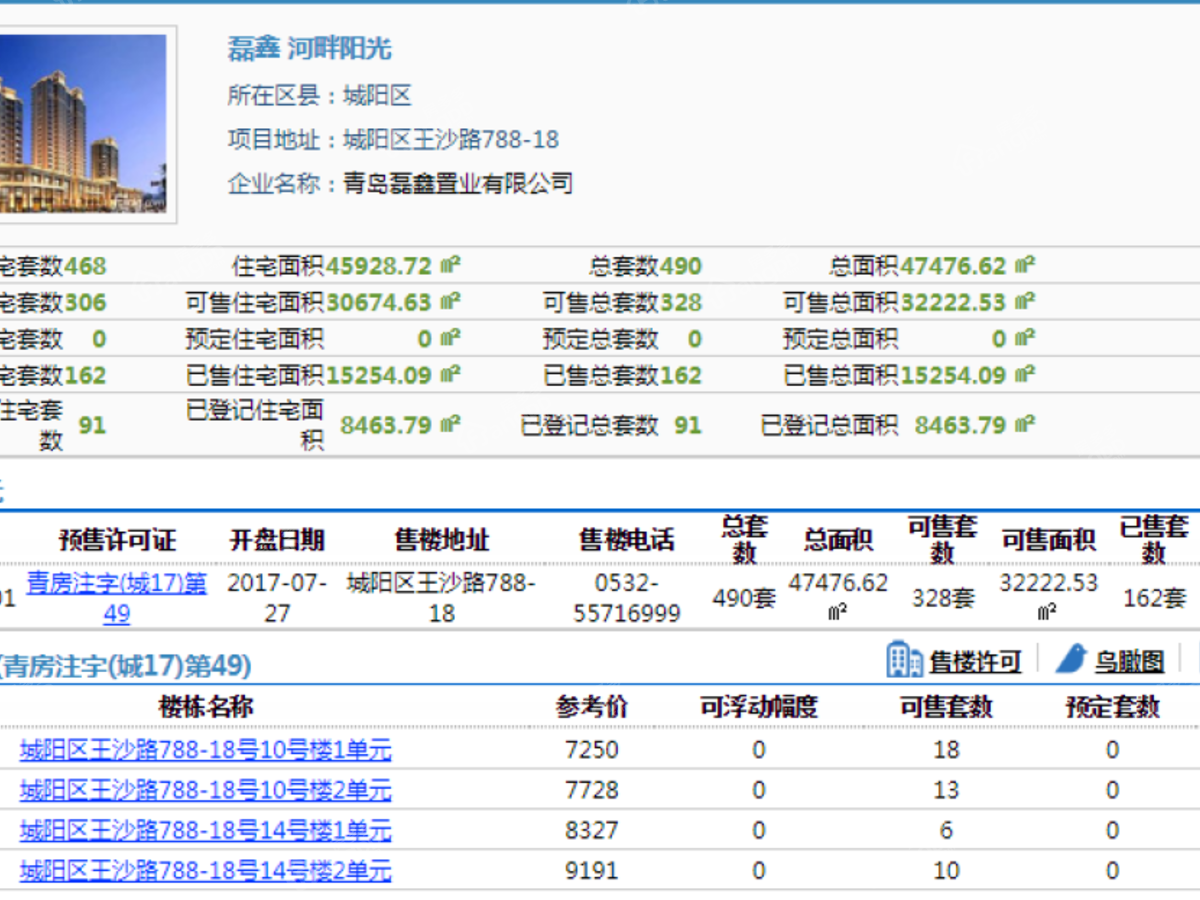The height and width of the screenshot is (900, 1200).
Task: Open building link 14号楼2单元
Action: tap(205, 871)
